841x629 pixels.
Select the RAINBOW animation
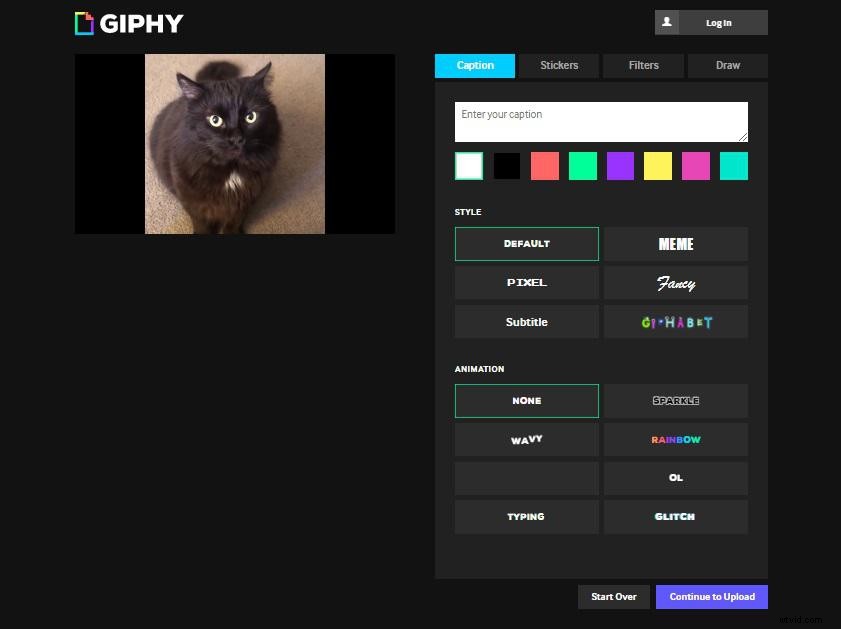point(676,439)
